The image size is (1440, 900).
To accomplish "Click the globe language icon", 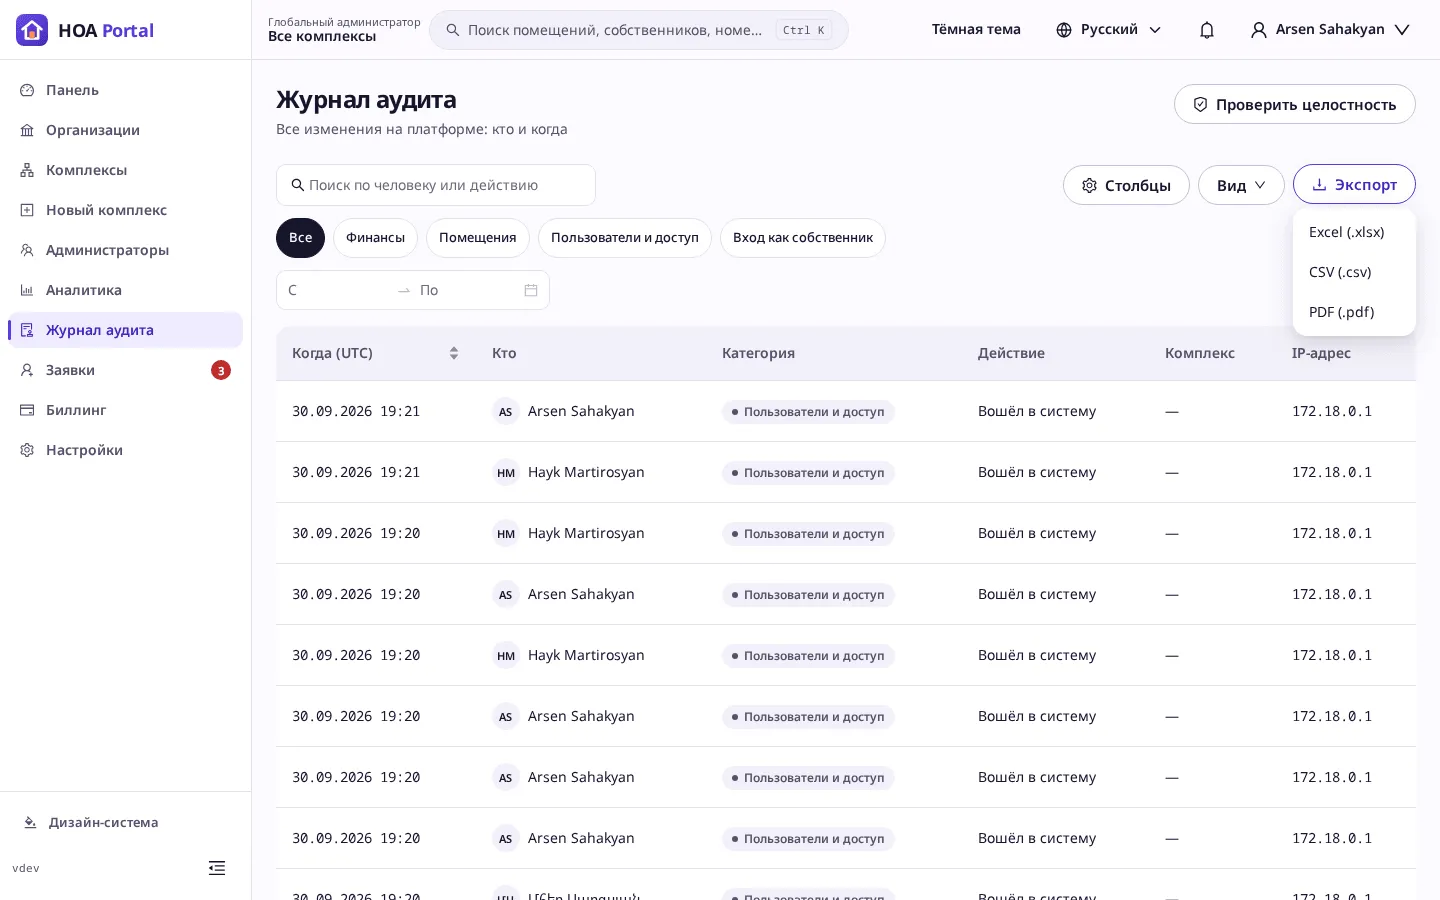I will point(1064,30).
